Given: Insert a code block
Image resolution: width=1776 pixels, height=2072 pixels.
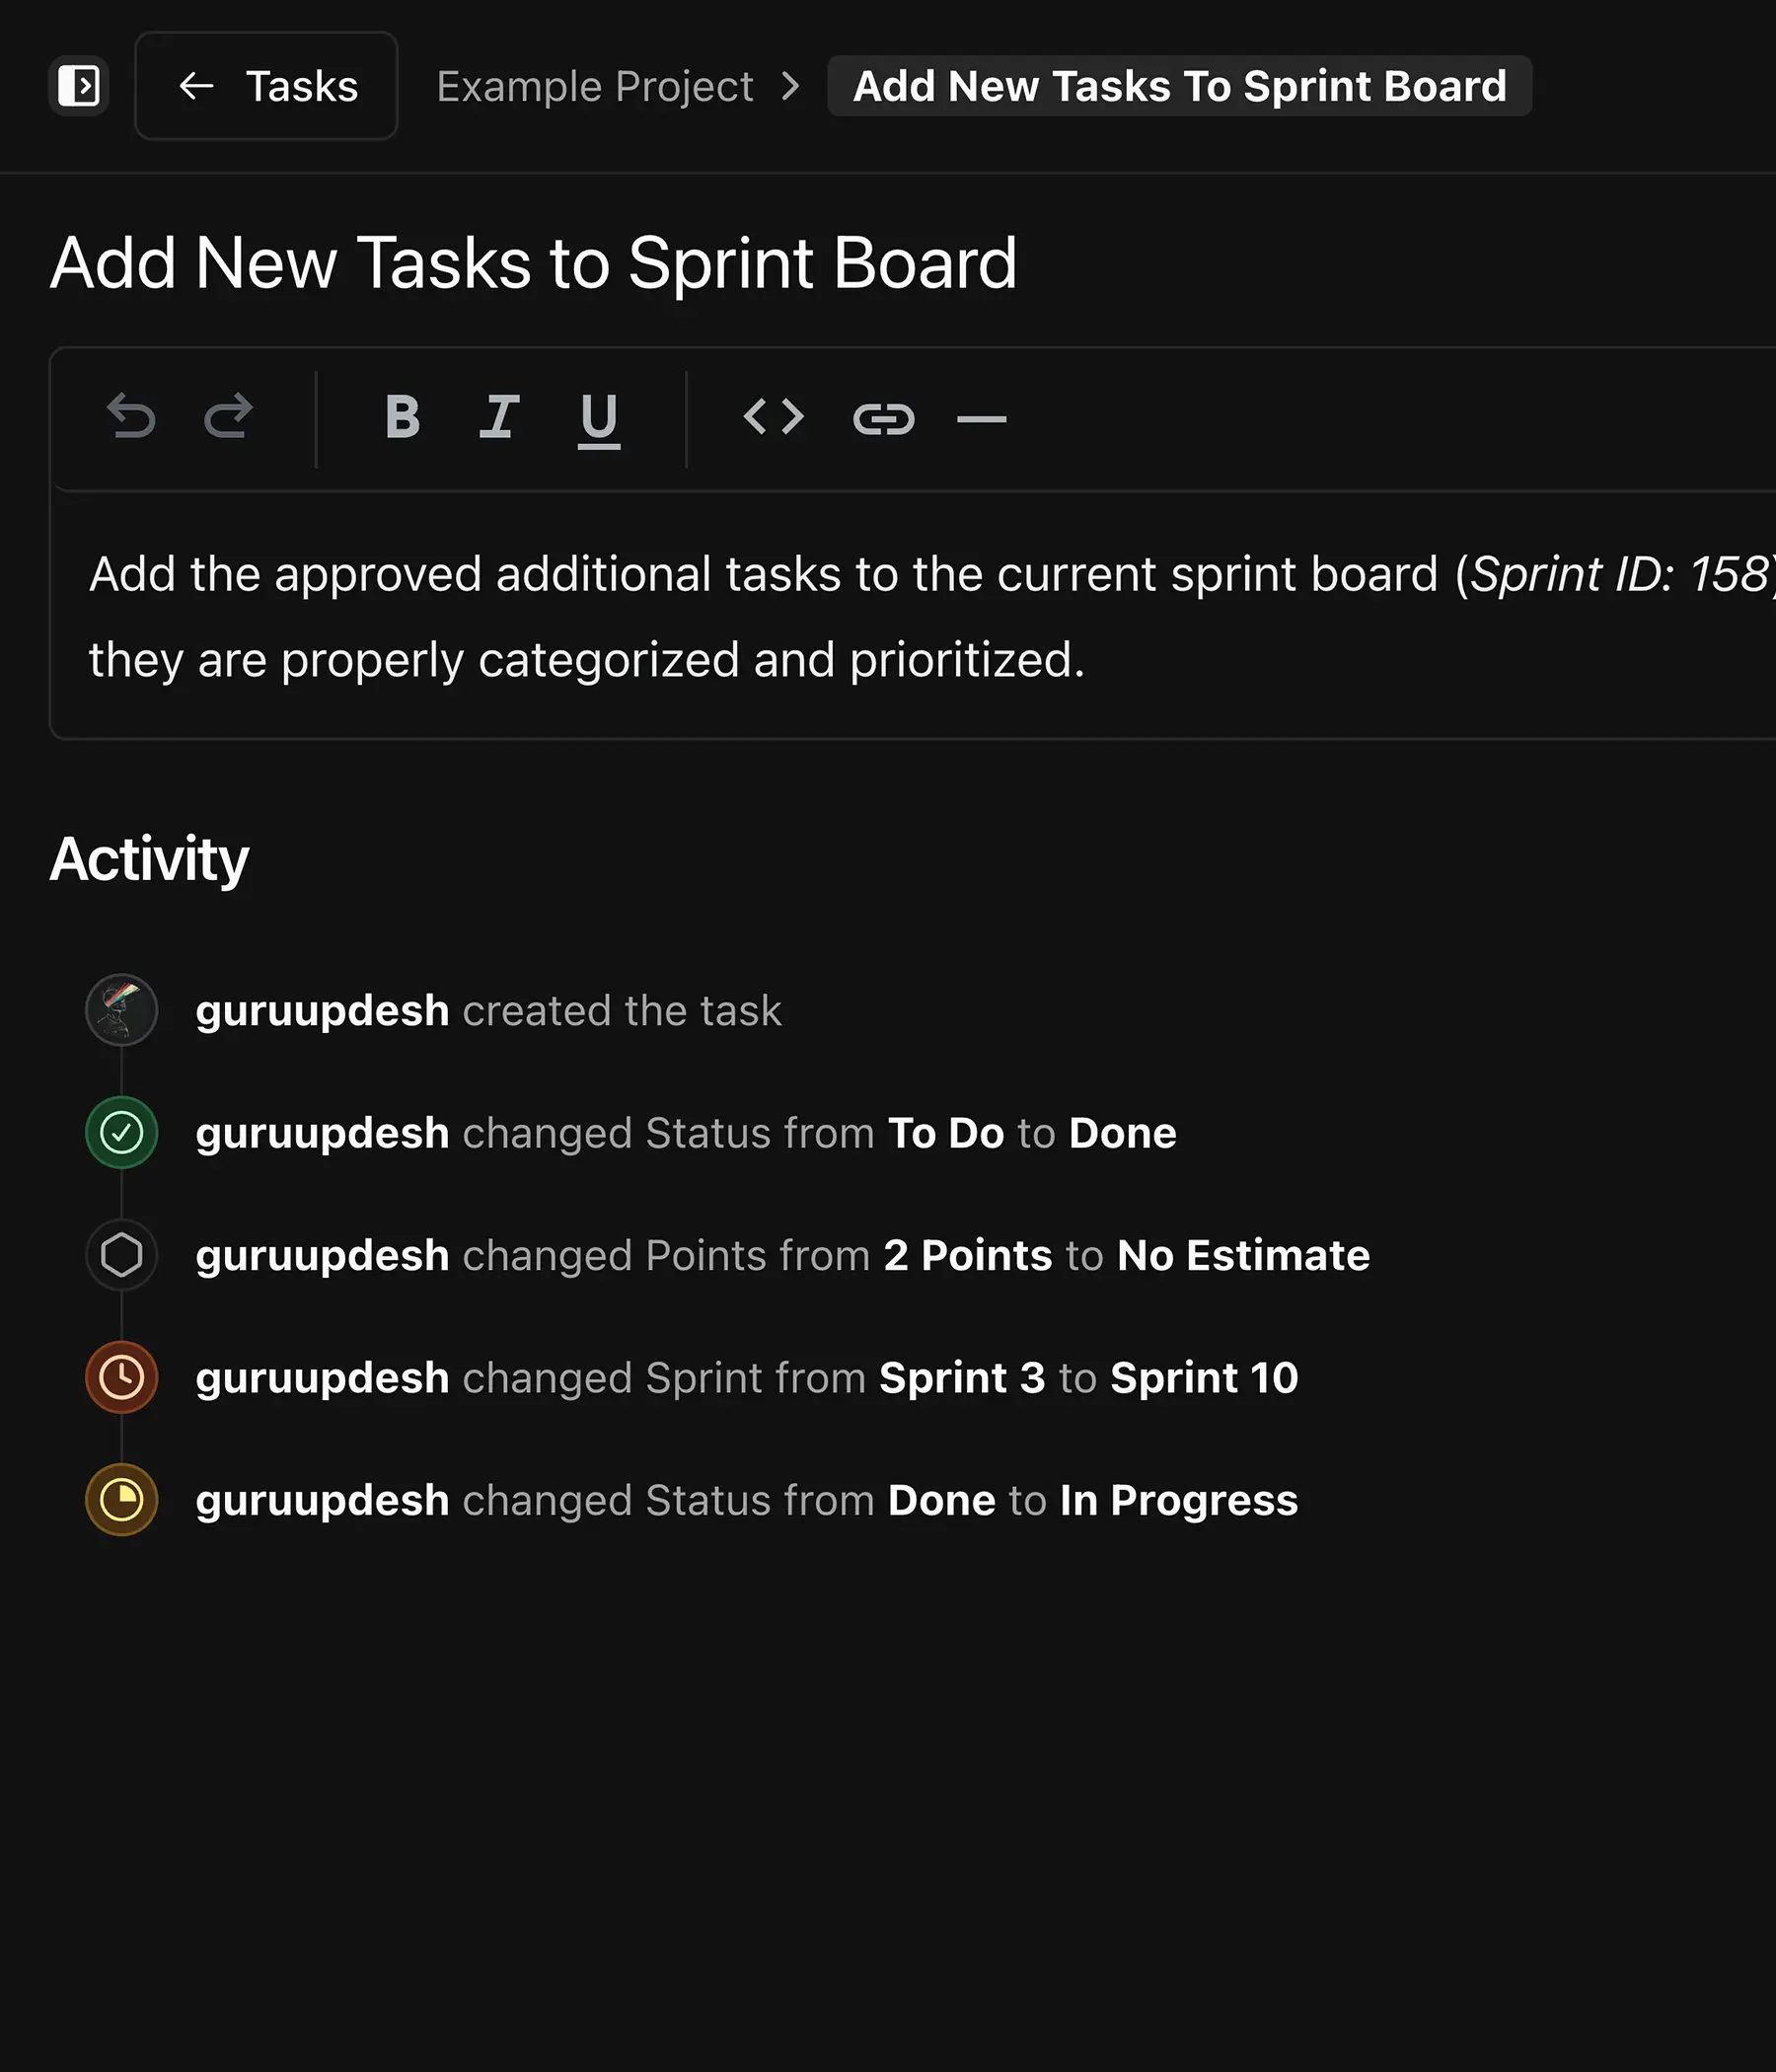Looking at the screenshot, I should coord(773,417).
